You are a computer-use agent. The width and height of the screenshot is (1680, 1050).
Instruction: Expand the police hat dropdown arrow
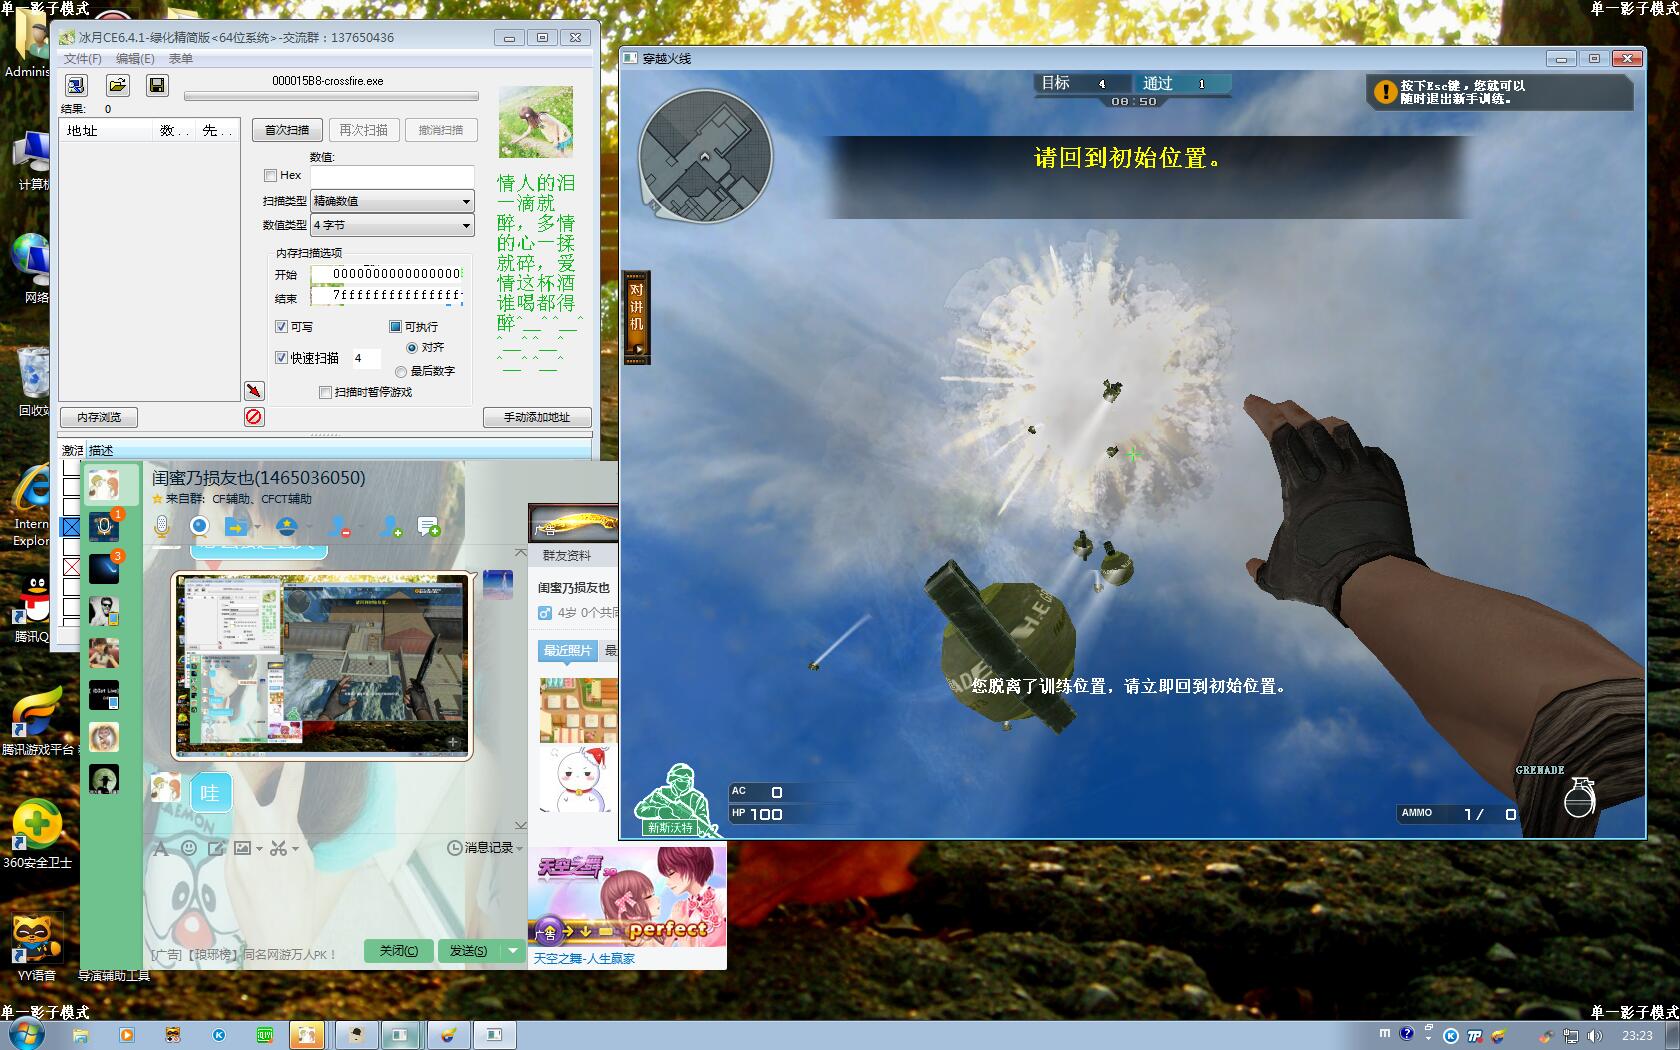coord(307,527)
